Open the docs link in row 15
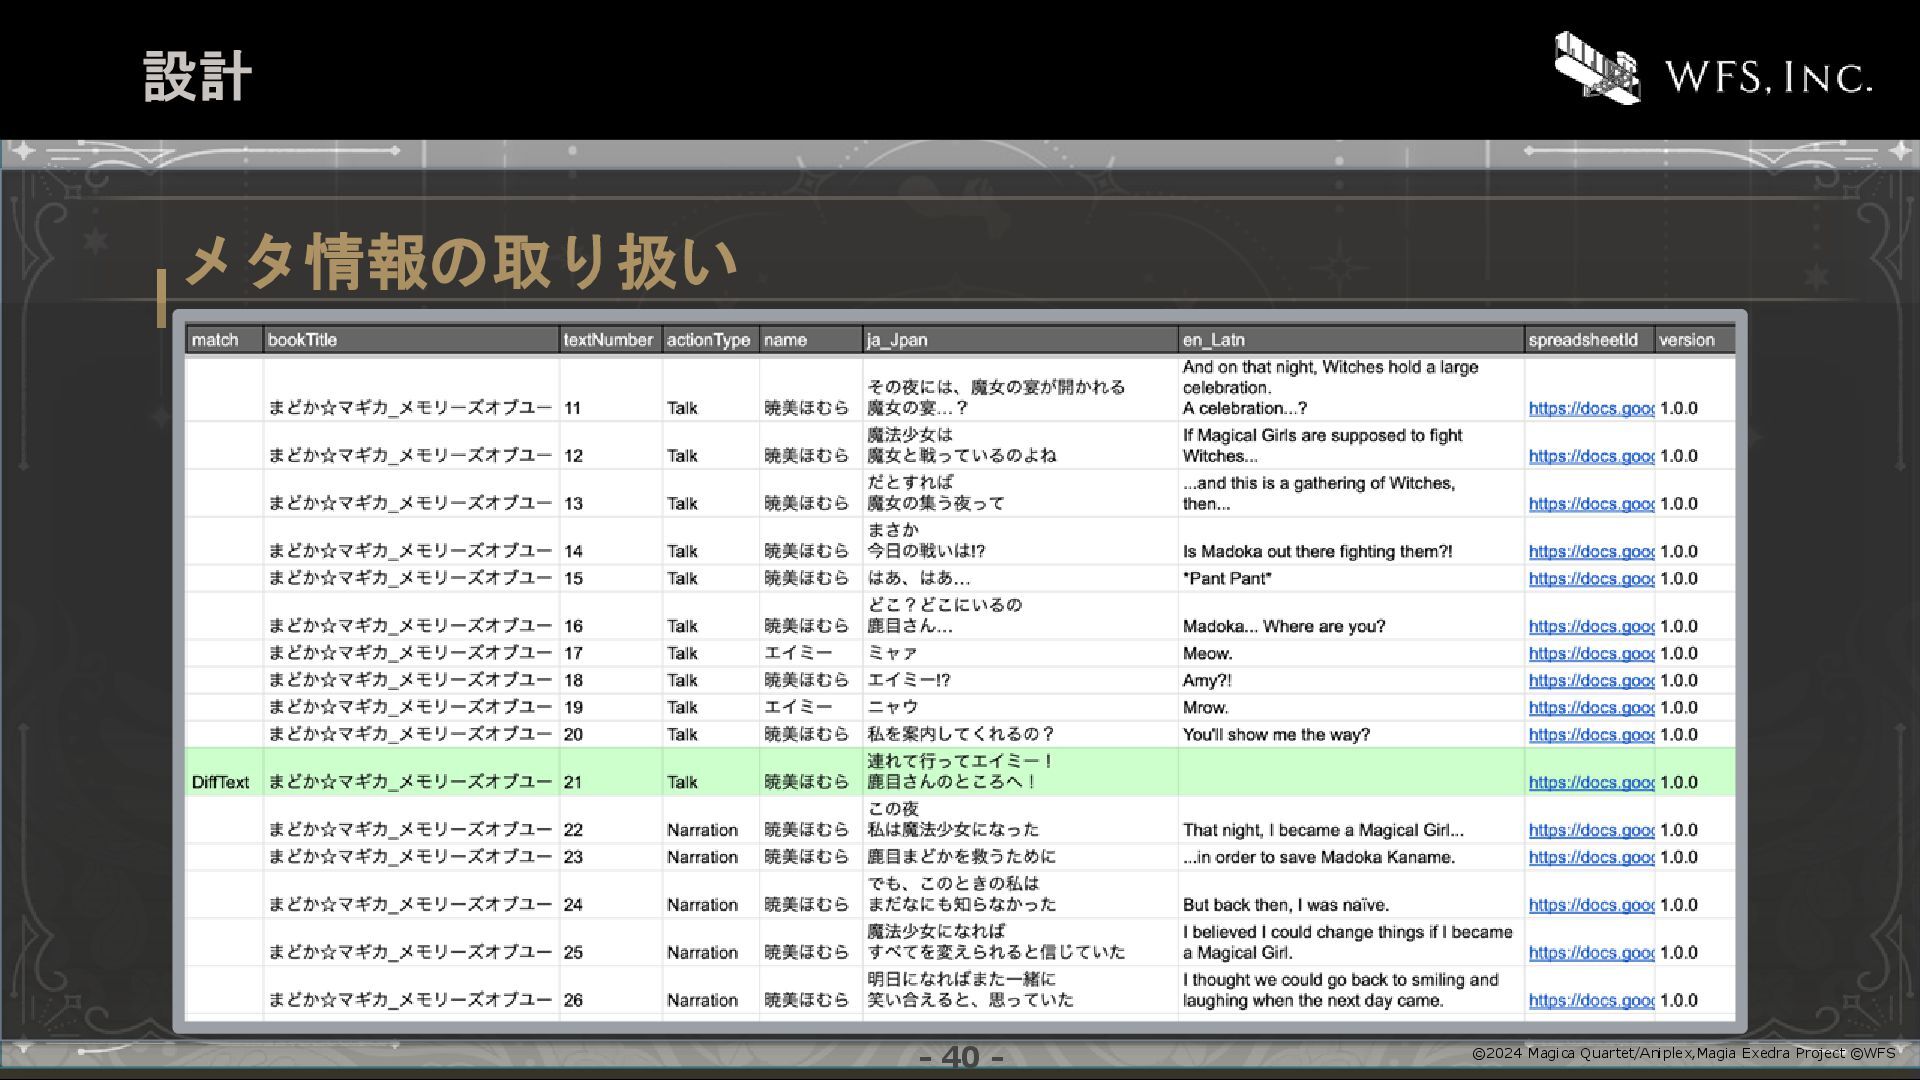Image resolution: width=1920 pixels, height=1080 pixels. click(1591, 579)
